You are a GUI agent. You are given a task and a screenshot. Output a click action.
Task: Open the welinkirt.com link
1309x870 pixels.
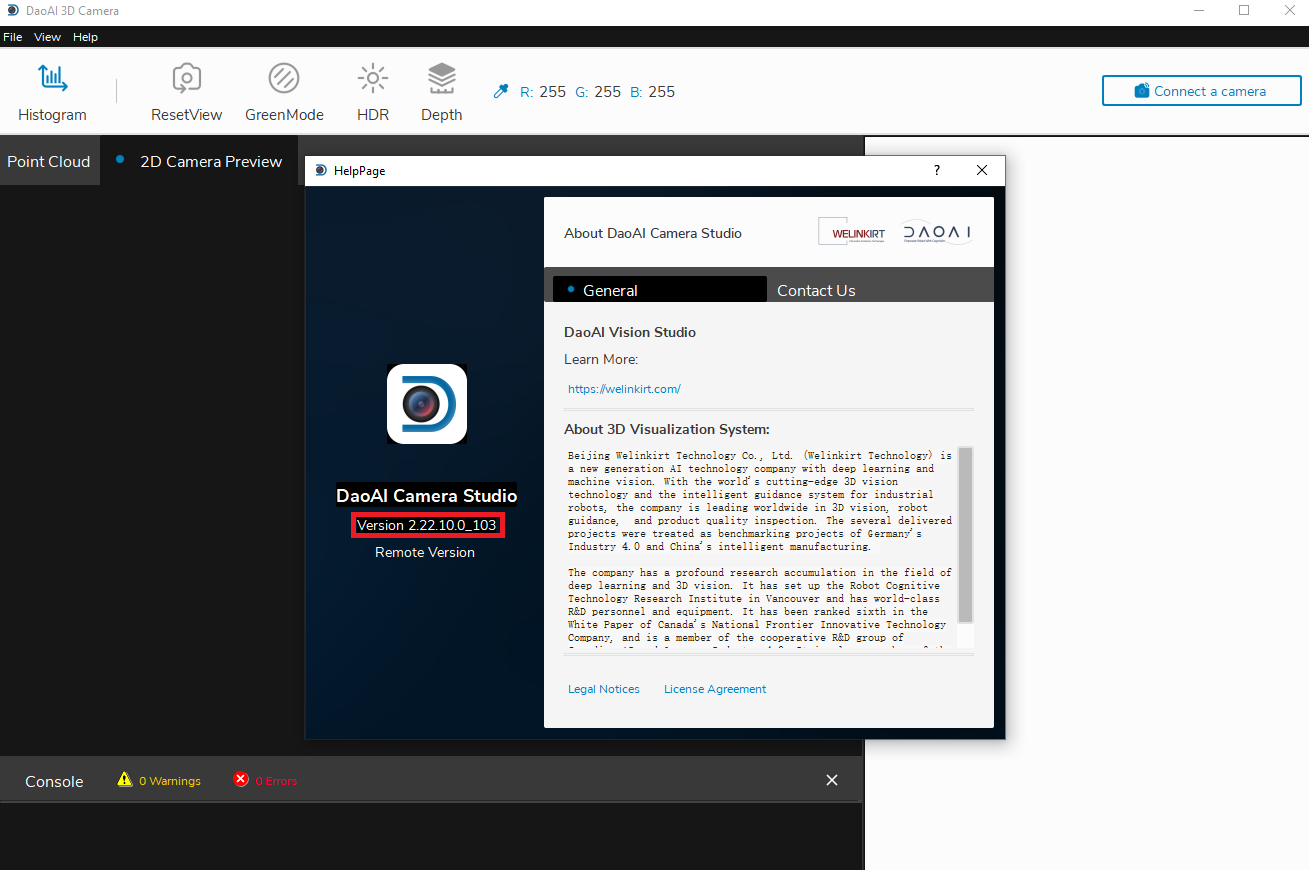point(624,389)
